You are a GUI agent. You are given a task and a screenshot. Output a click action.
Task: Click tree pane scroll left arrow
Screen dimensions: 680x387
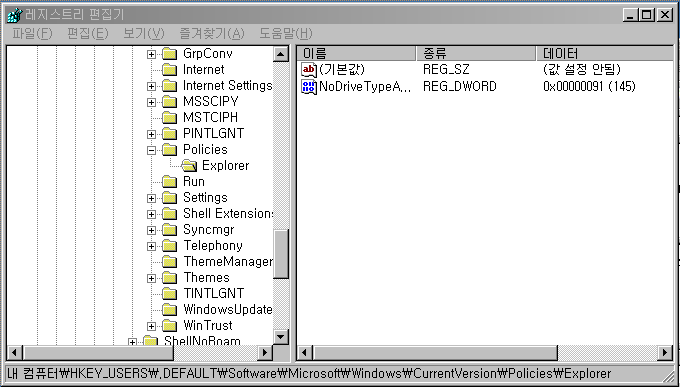[15, 352]
